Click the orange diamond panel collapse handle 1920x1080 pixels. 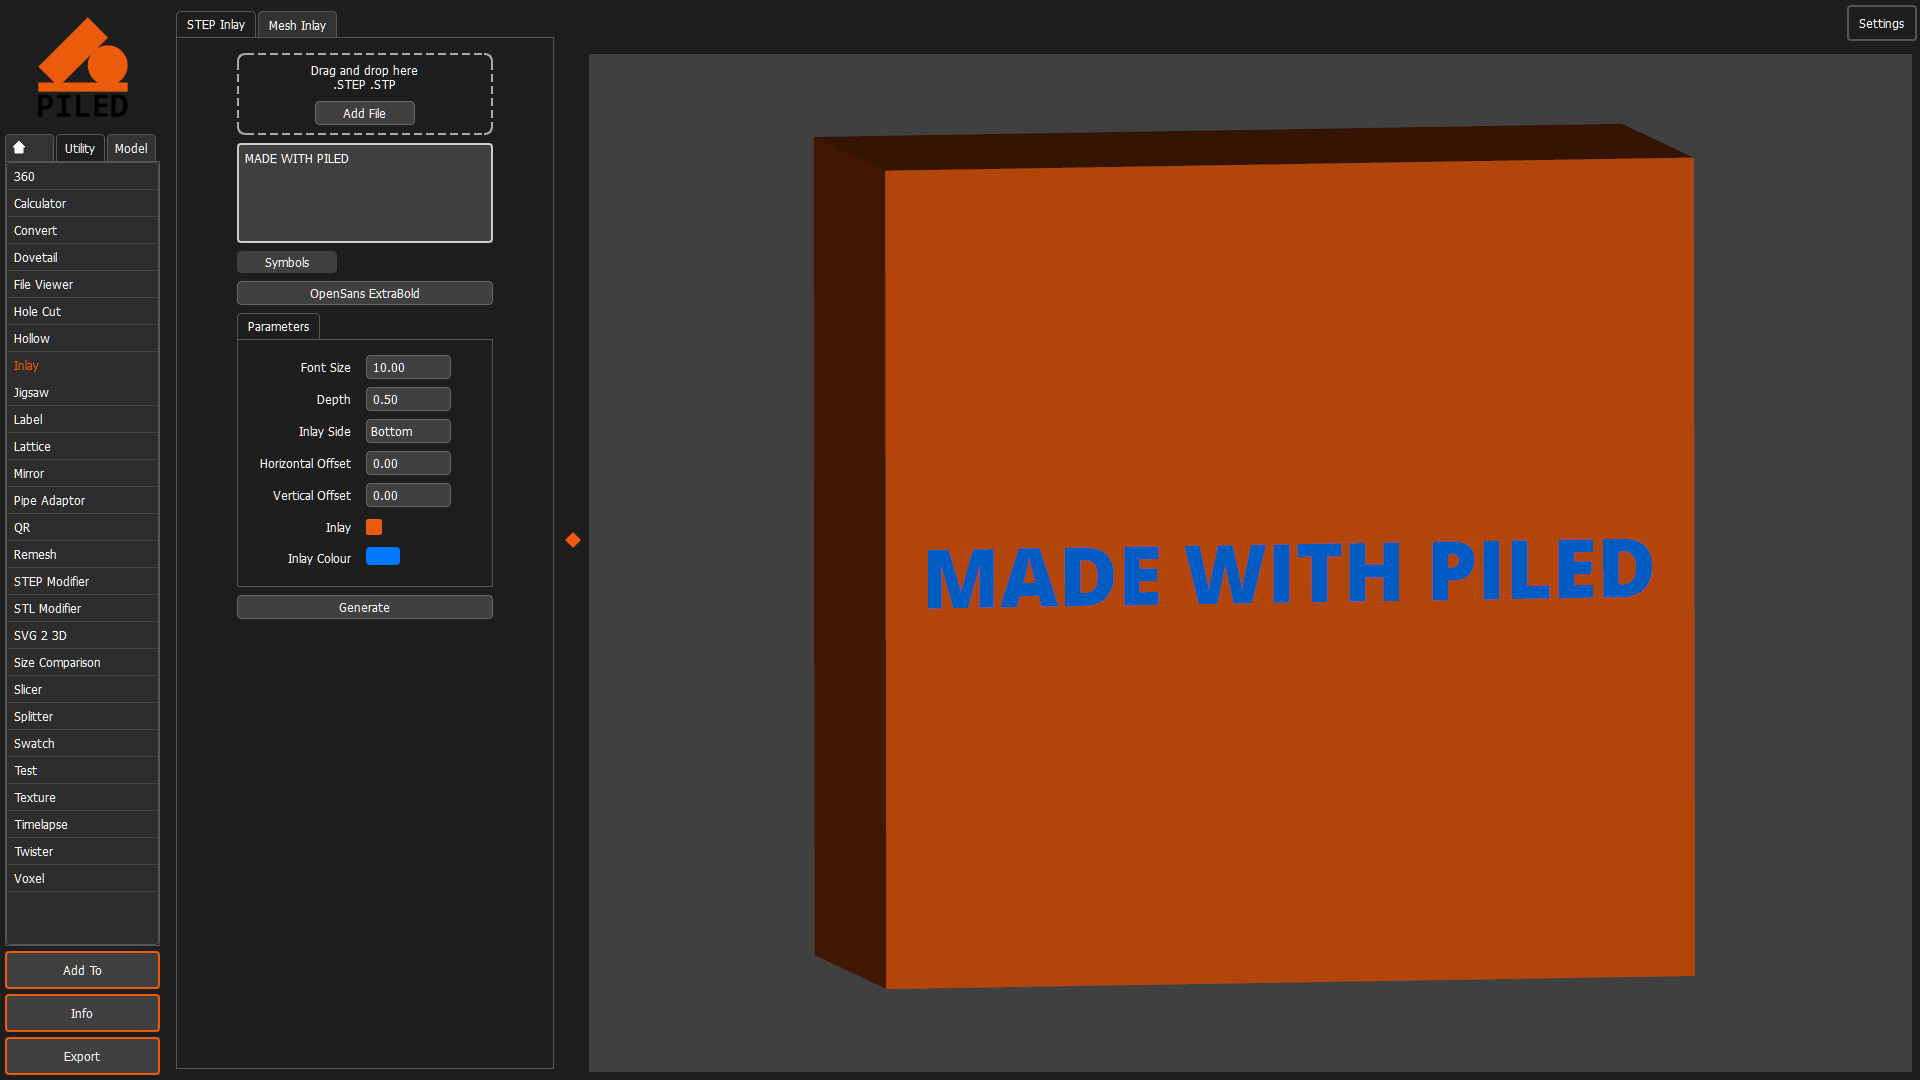(x=573, y=540)
